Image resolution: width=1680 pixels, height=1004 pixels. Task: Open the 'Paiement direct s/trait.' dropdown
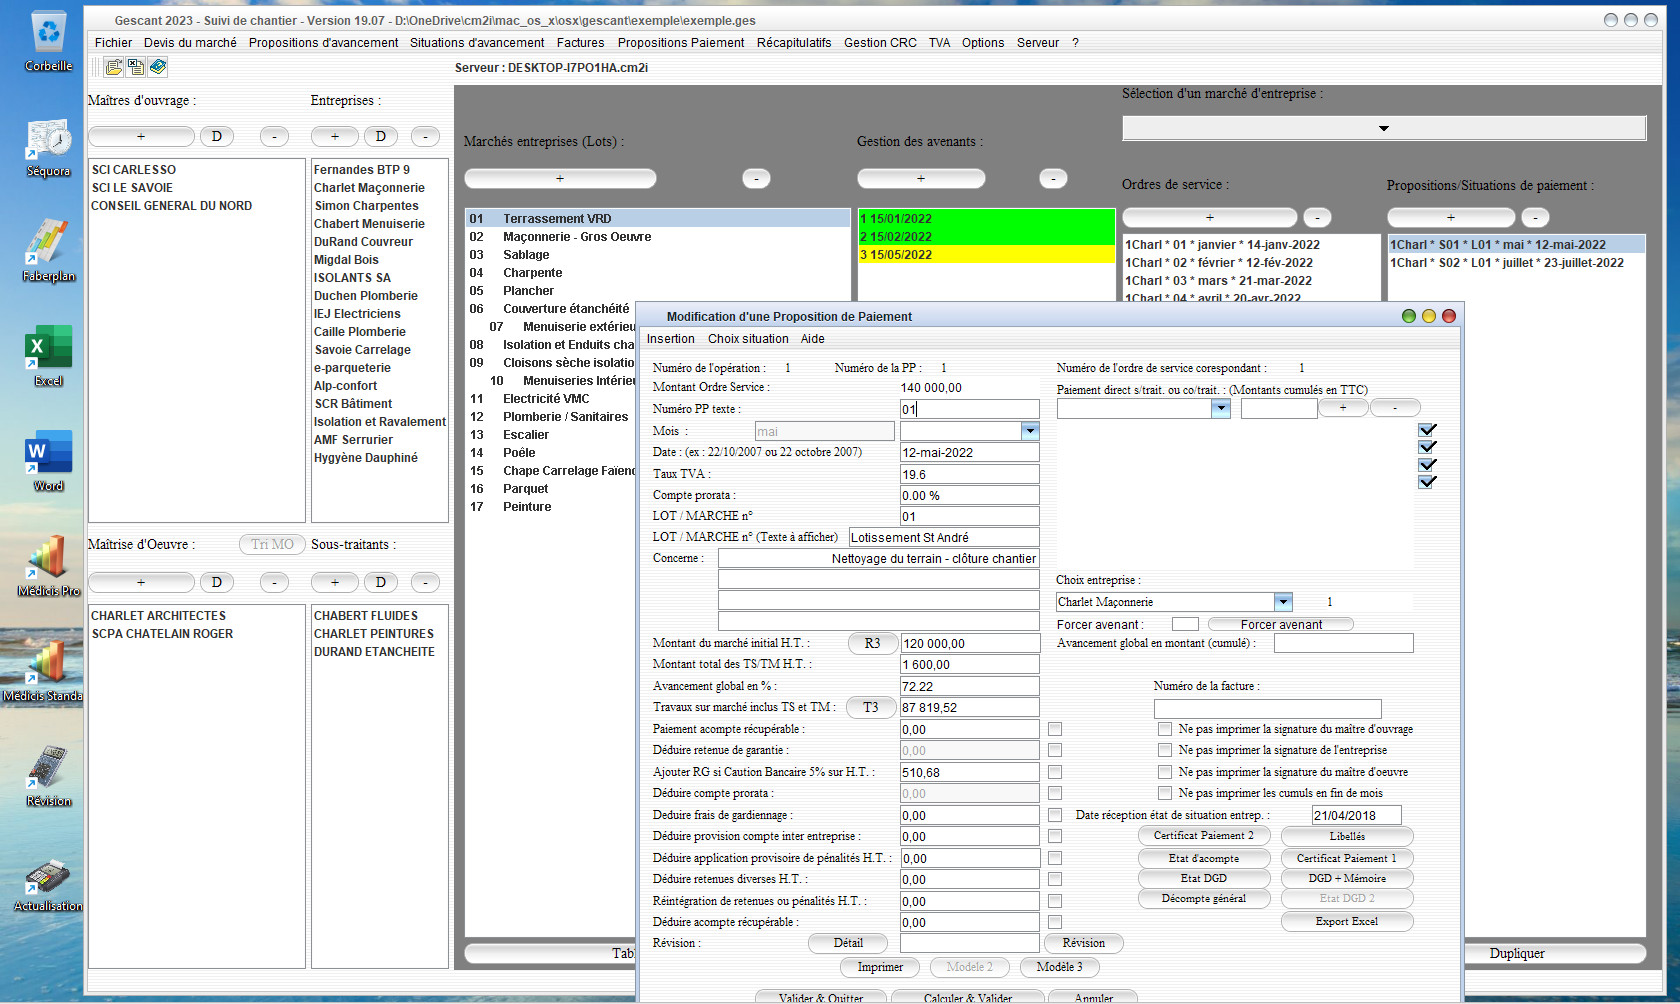coord(1220,408)
